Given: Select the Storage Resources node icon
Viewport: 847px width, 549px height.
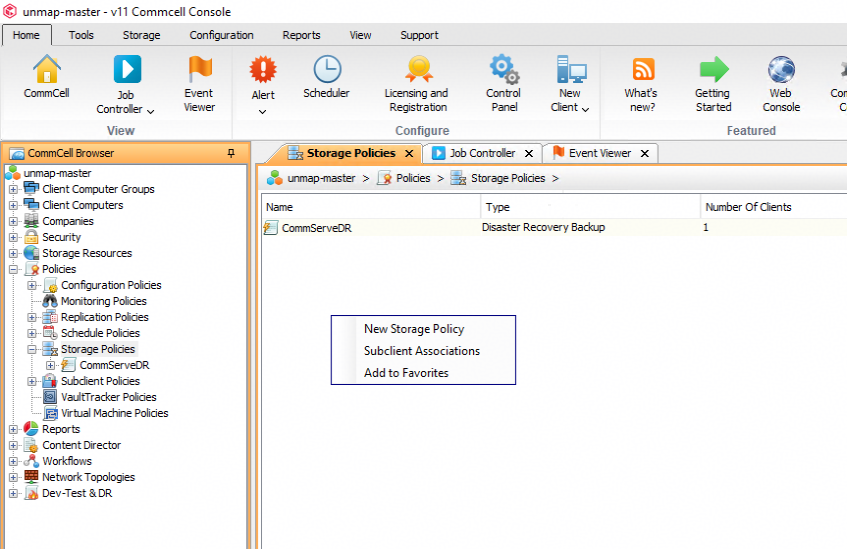Looking at the screenshot, I should pos(31,253).
